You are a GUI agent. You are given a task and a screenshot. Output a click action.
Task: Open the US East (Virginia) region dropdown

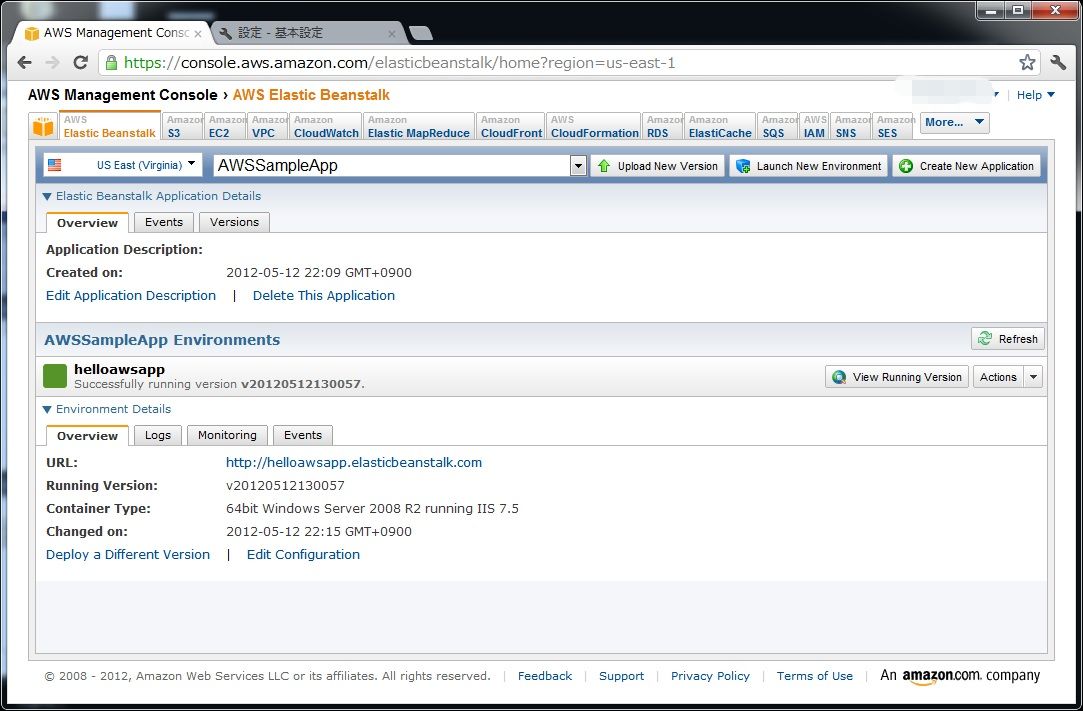click(123, 165)
